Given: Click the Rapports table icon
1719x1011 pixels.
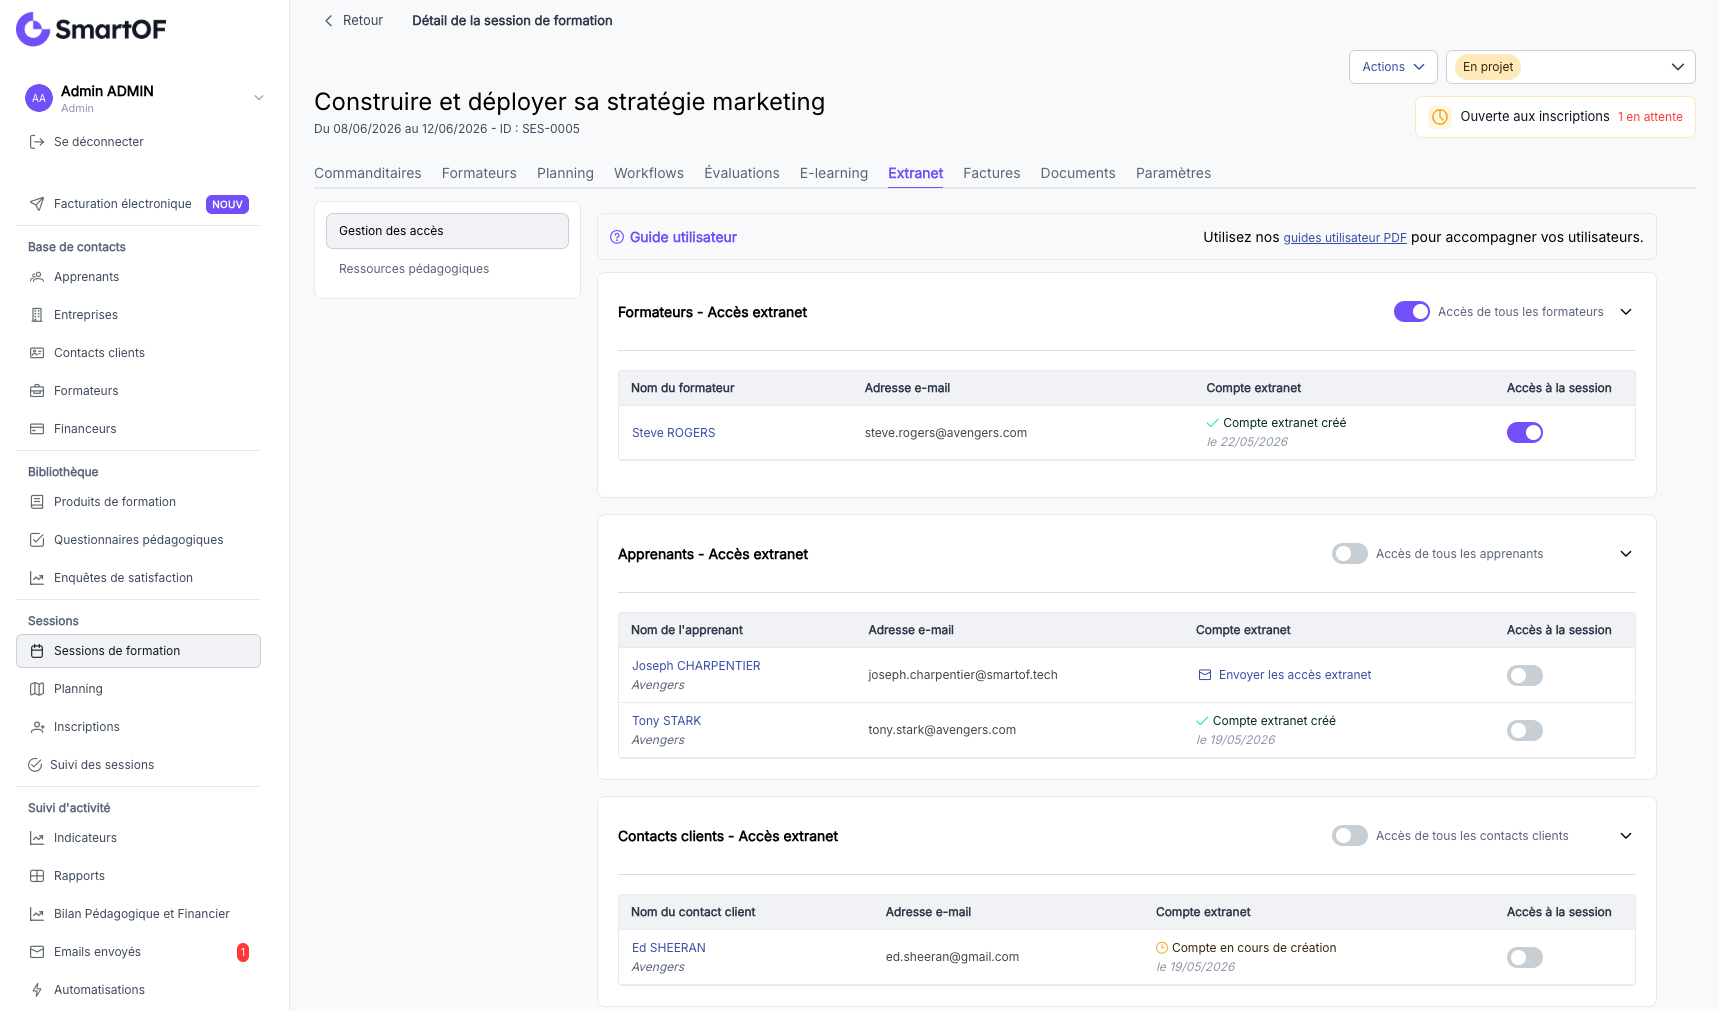Looking at the screenshot, I should click(x=37, y=876).
